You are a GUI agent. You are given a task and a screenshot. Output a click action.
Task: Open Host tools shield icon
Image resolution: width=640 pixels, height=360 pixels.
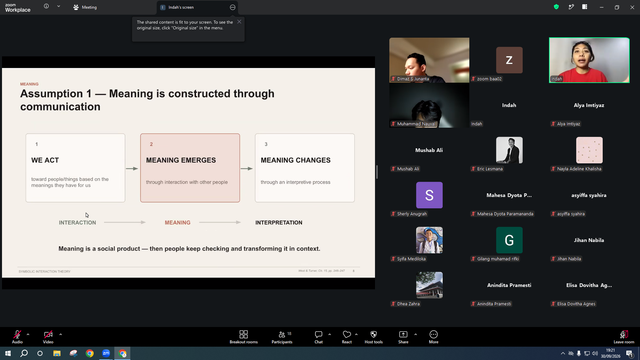(x=373, y=334)
